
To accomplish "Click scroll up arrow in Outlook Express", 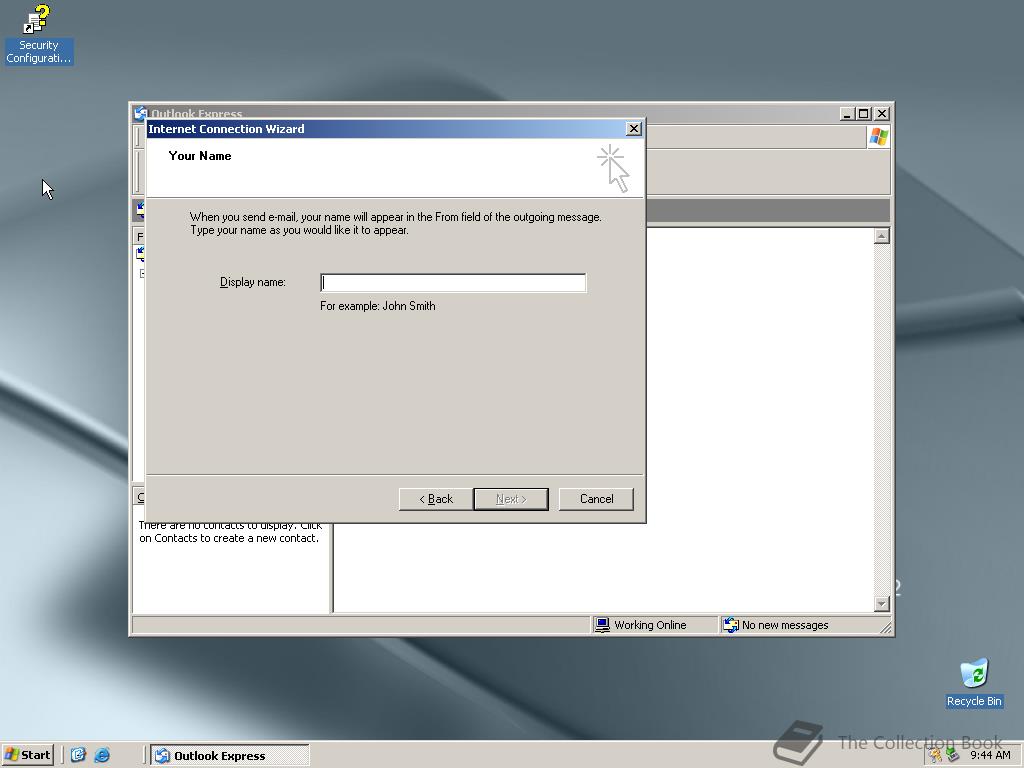I will [882, 236].
